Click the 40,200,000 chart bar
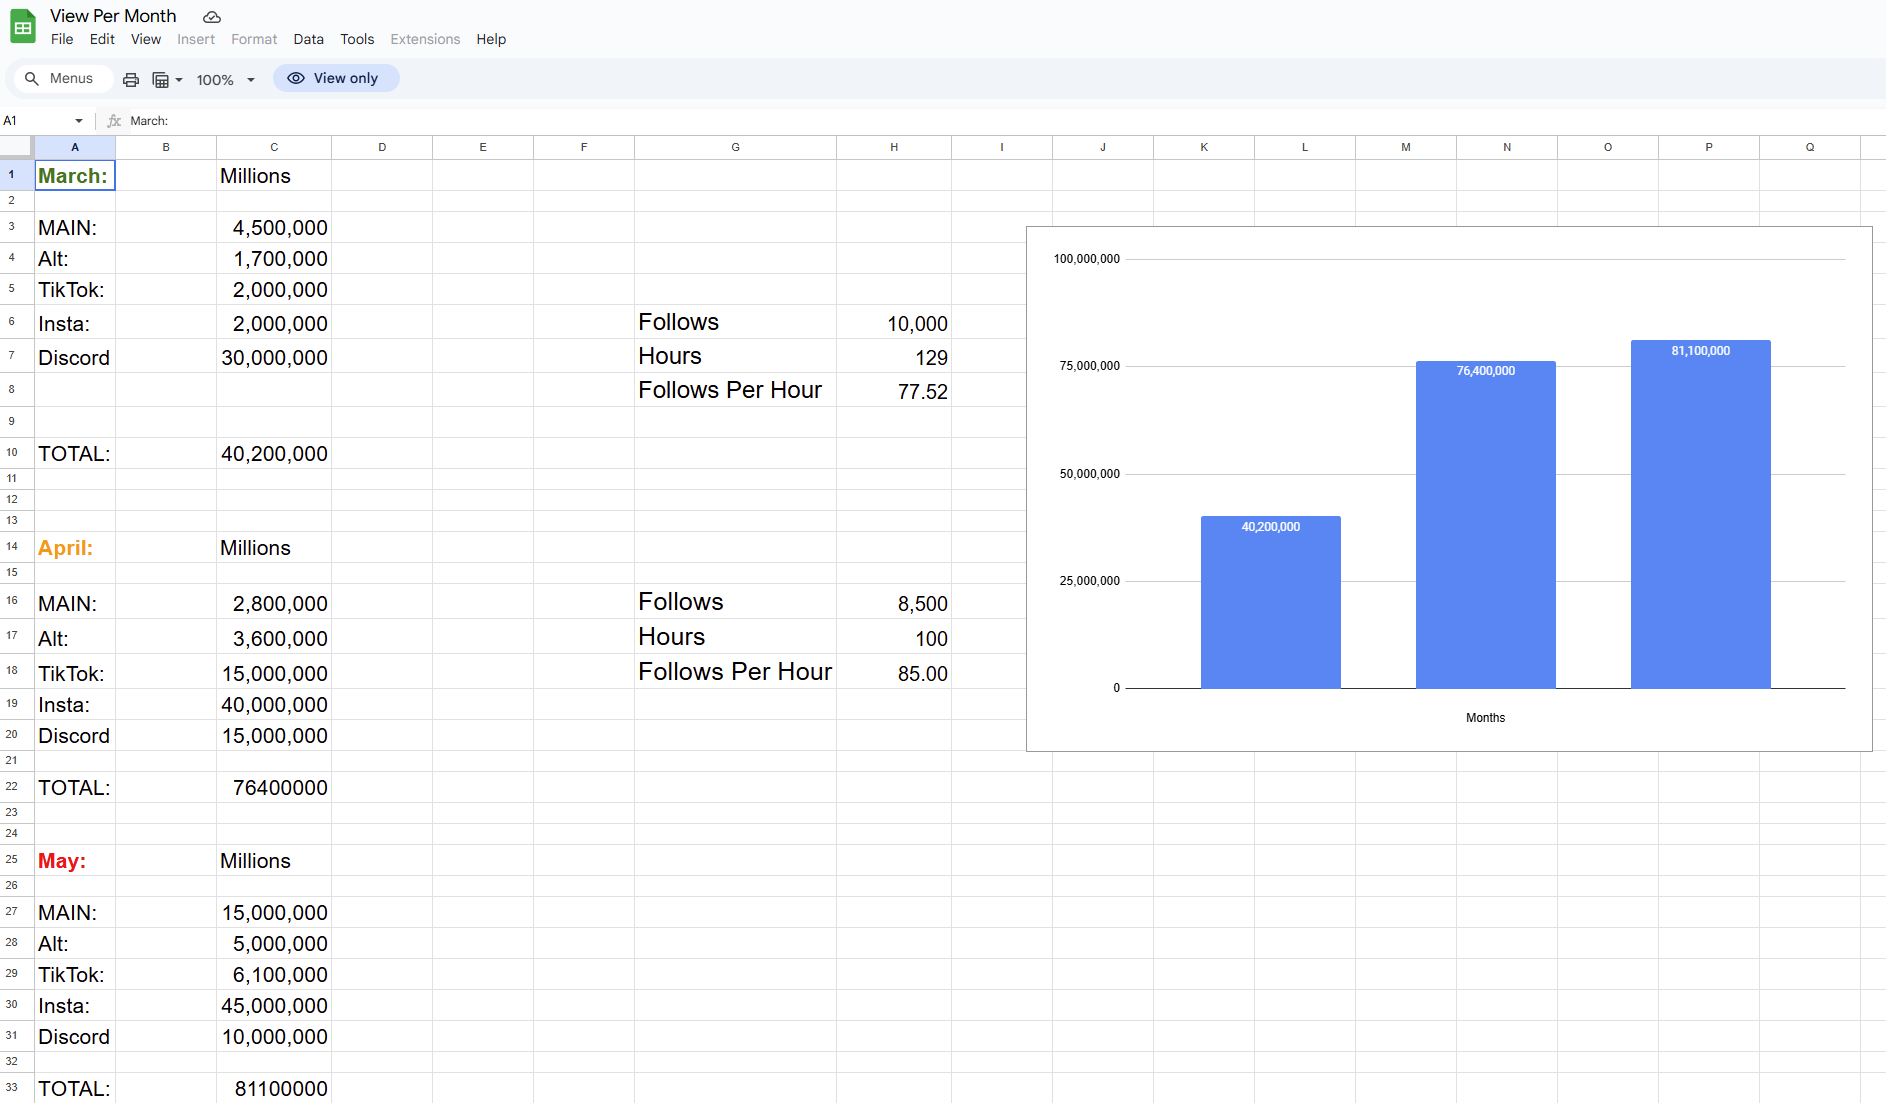1886x1103 pixels. coord(1270,602)
